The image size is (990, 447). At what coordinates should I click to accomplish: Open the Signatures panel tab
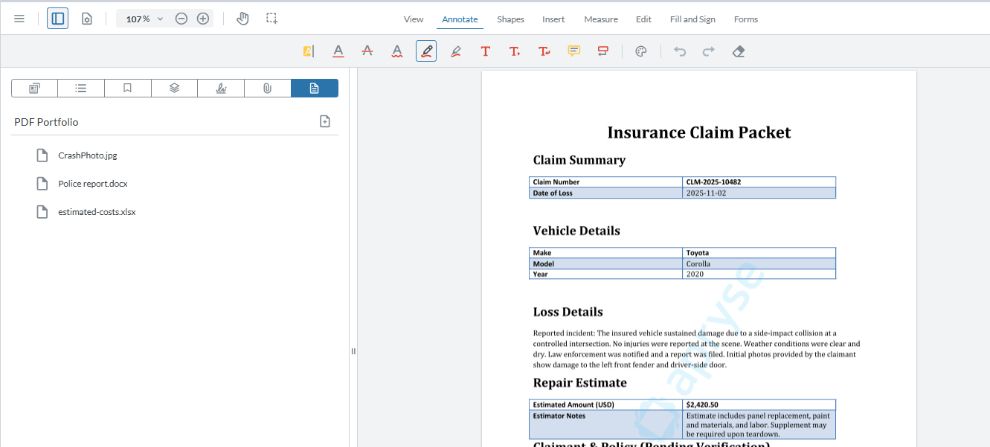[x=221, y=88]
